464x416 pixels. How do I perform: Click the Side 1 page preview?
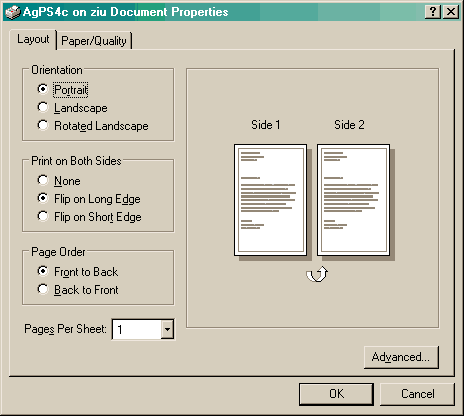[x=270, y=200]
